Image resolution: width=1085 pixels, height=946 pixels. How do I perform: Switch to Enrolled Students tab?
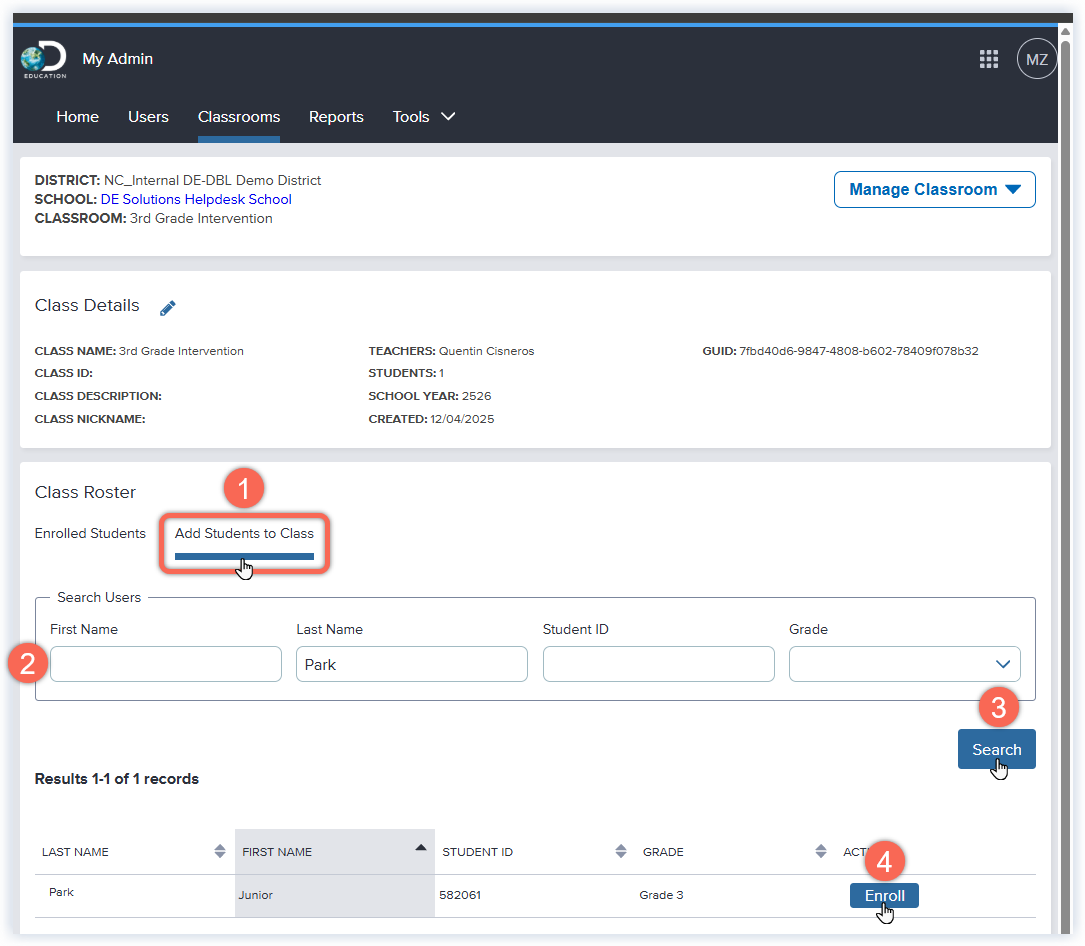tap(90, 533)
